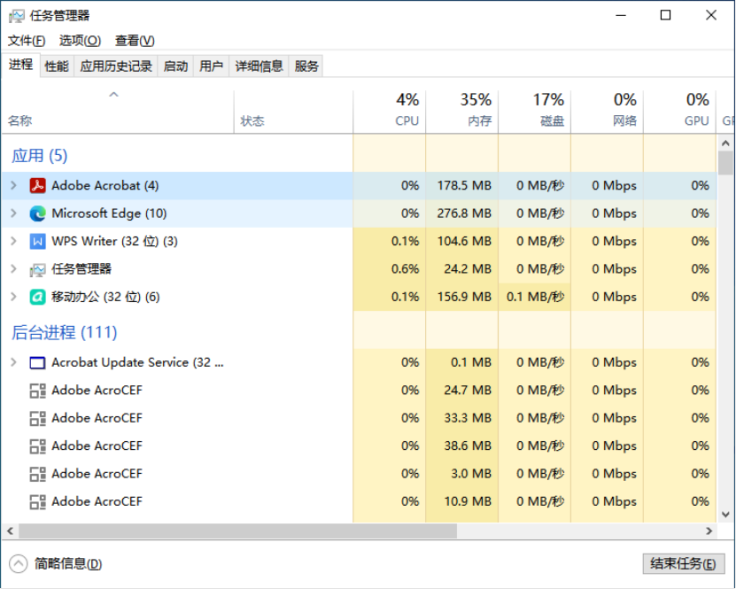Click the icon of the 33.3 MB Adobe AcroCEF
This screenshot has width=736, height=589.
(x=38, y=418)
